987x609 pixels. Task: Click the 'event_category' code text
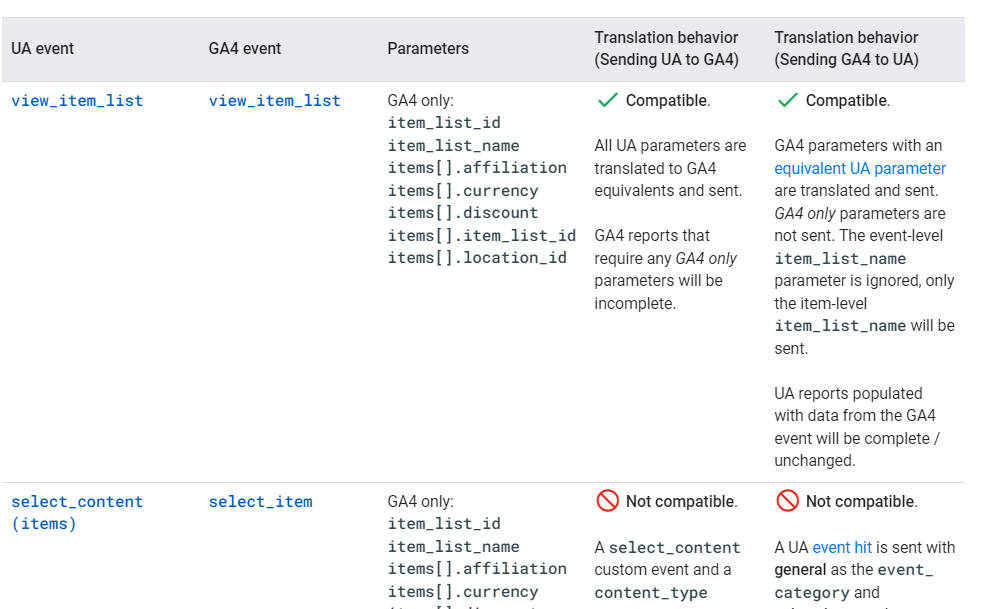(854, 581)
